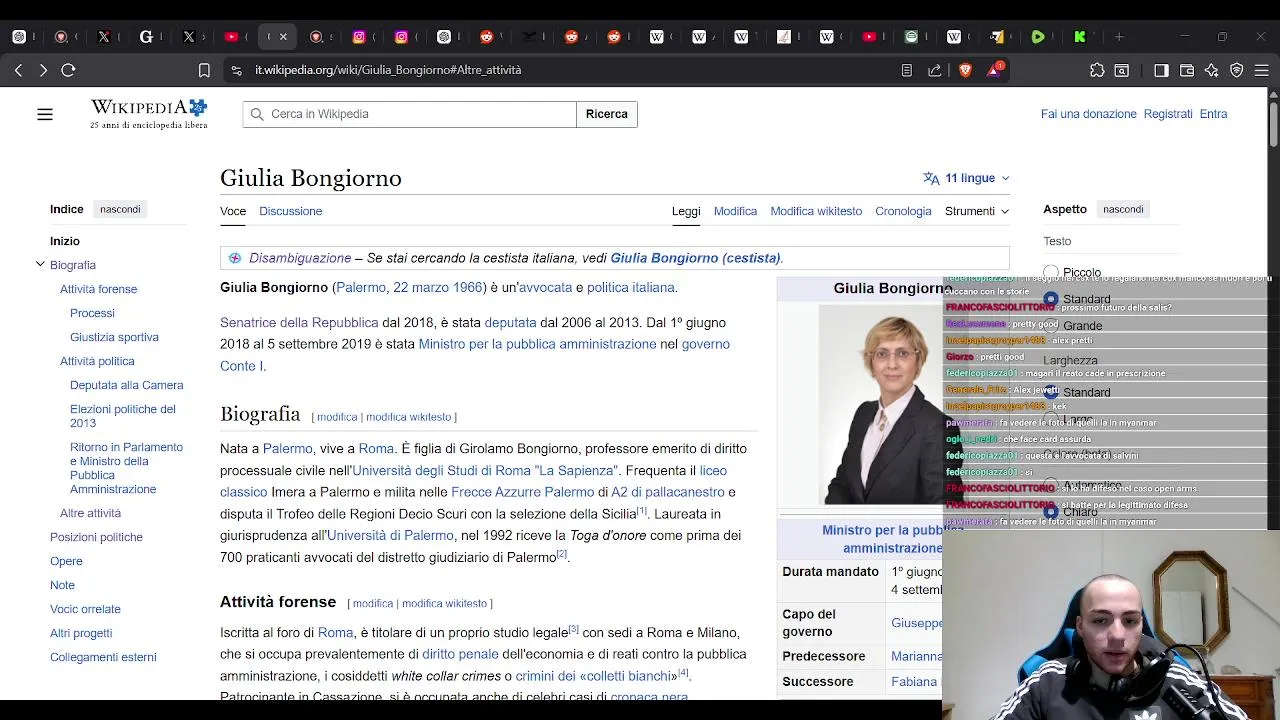Jump to Deputata alla Camera entry
1280x720 pixels.
(126, 385)
